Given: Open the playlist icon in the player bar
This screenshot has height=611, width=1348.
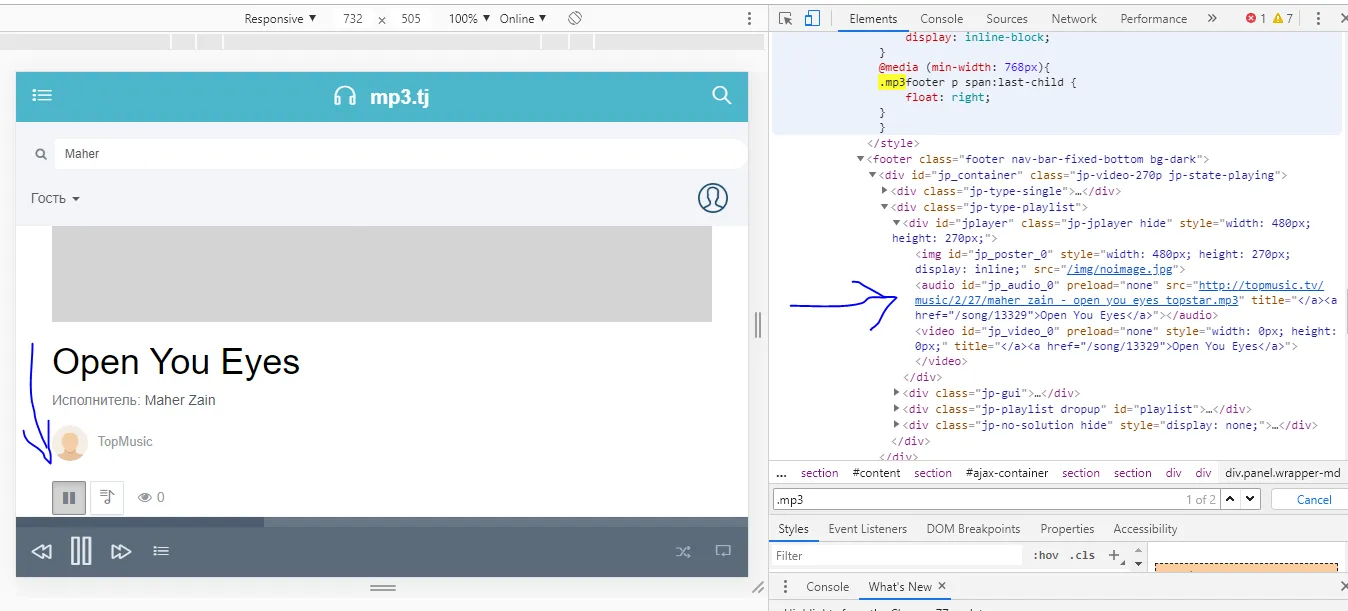Looking at the screenshot, I should click(161, 551).
